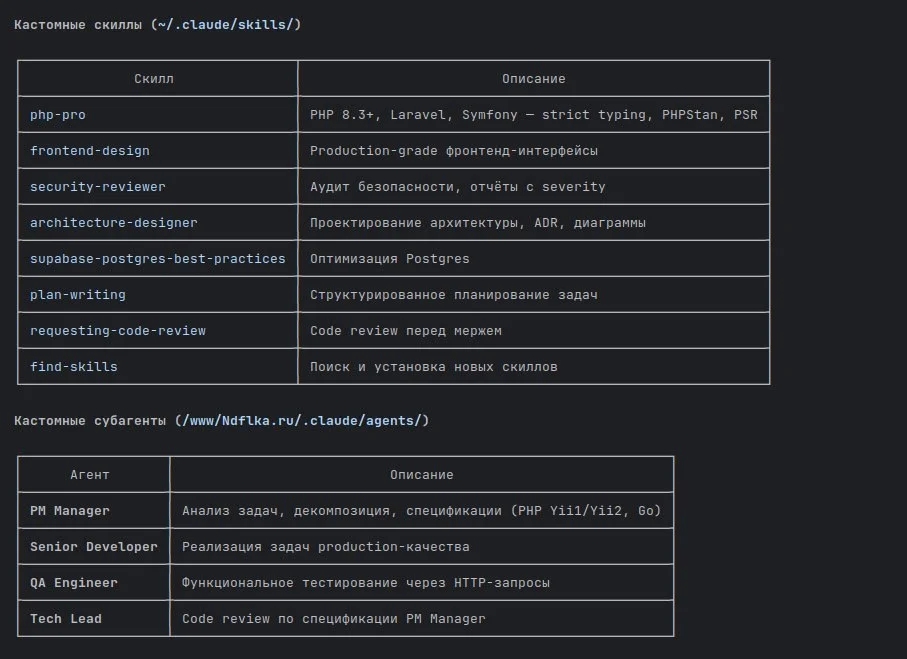The height and width of the screenshot is (659, 907).
Task: Click architecture-designer in the skills table
Action: pos(114,223)
